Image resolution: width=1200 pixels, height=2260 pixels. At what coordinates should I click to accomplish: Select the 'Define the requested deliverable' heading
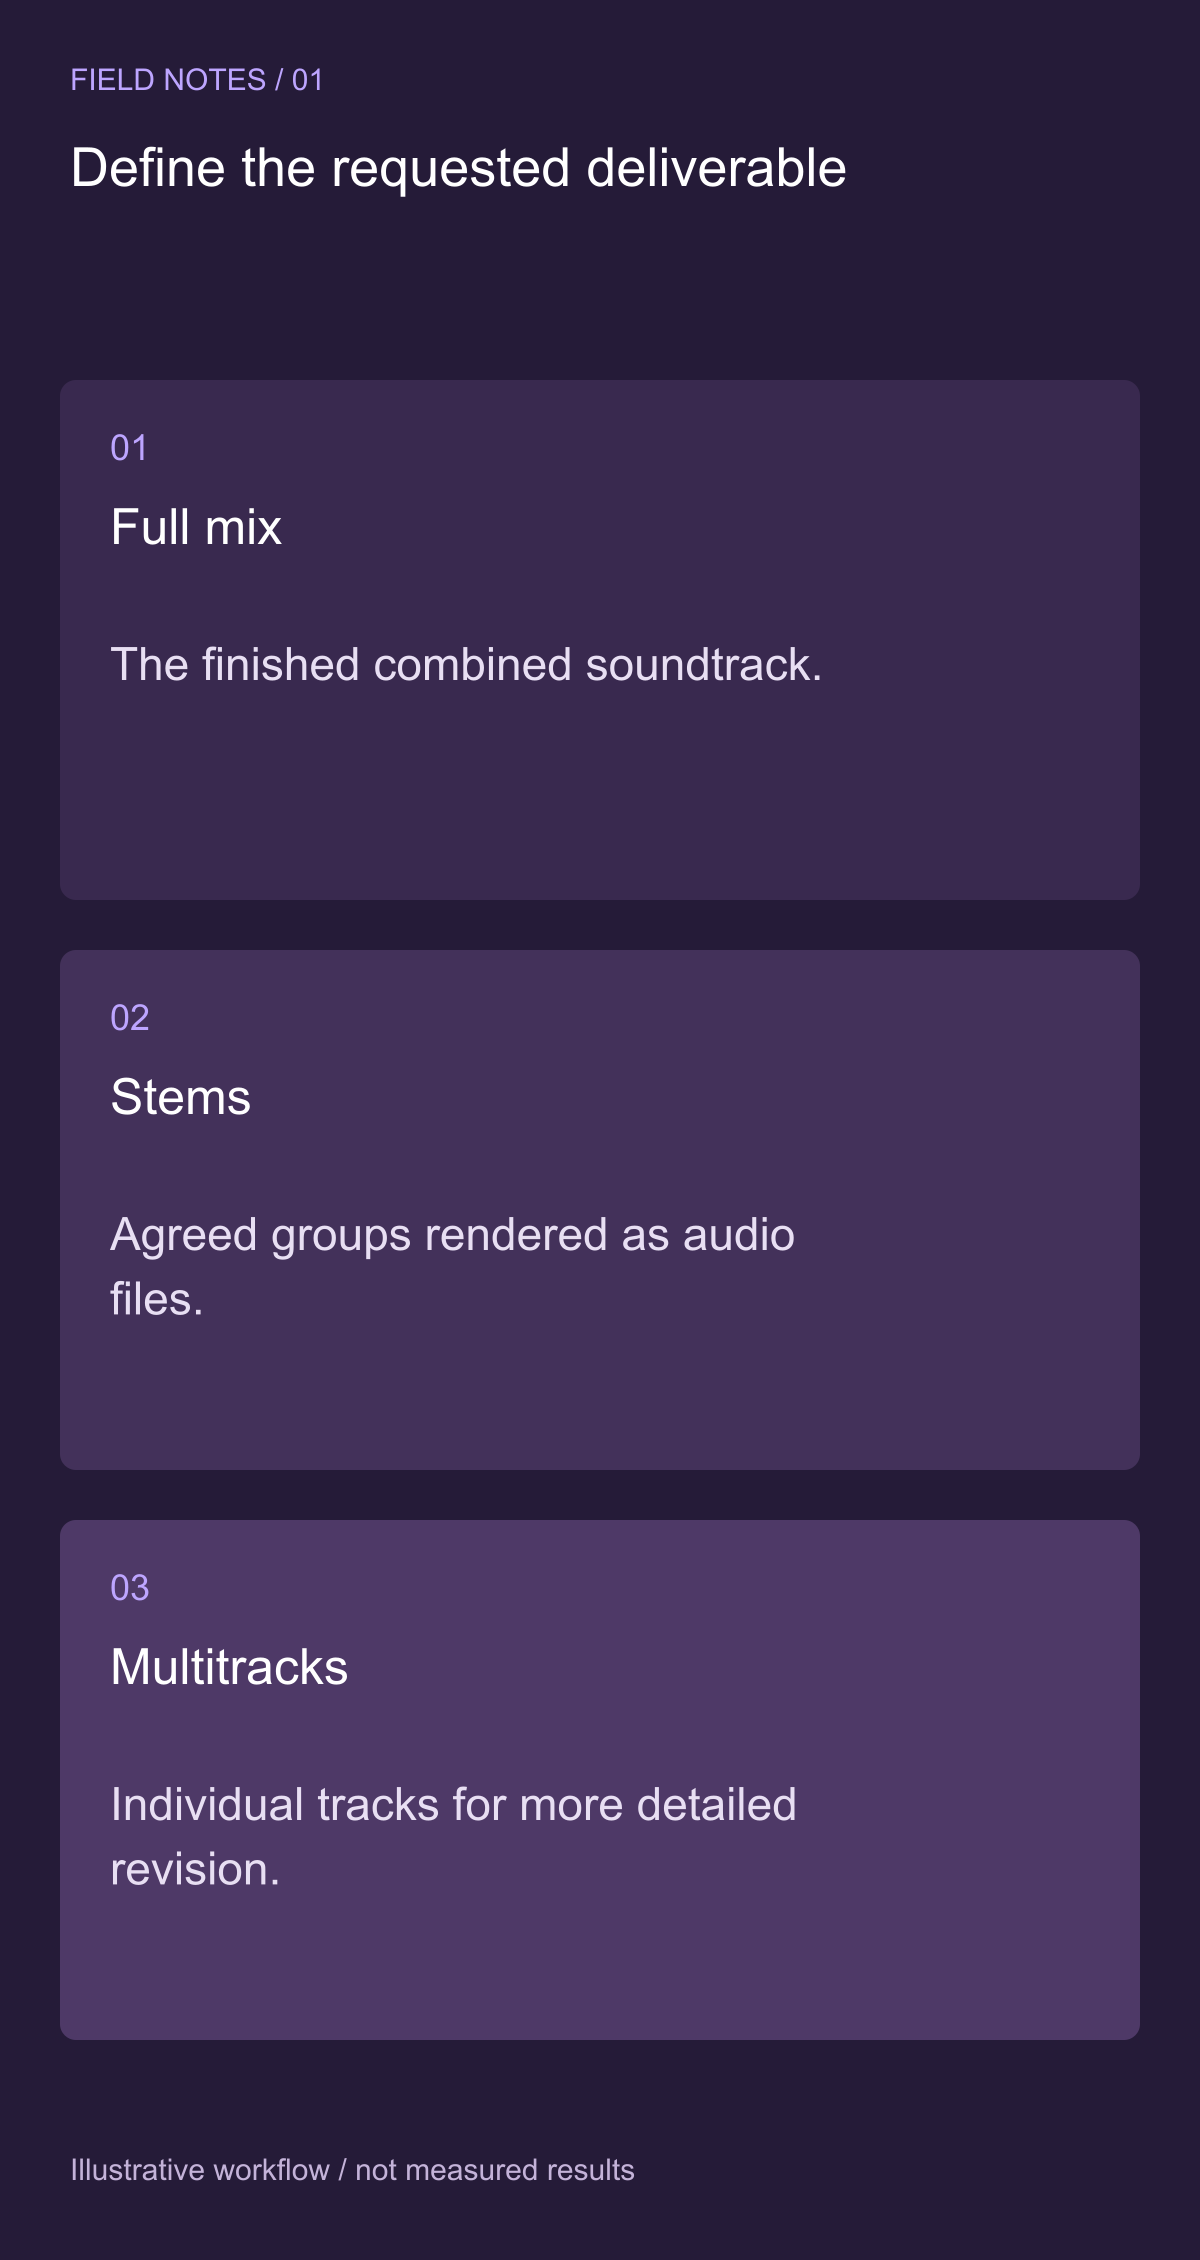458,168
